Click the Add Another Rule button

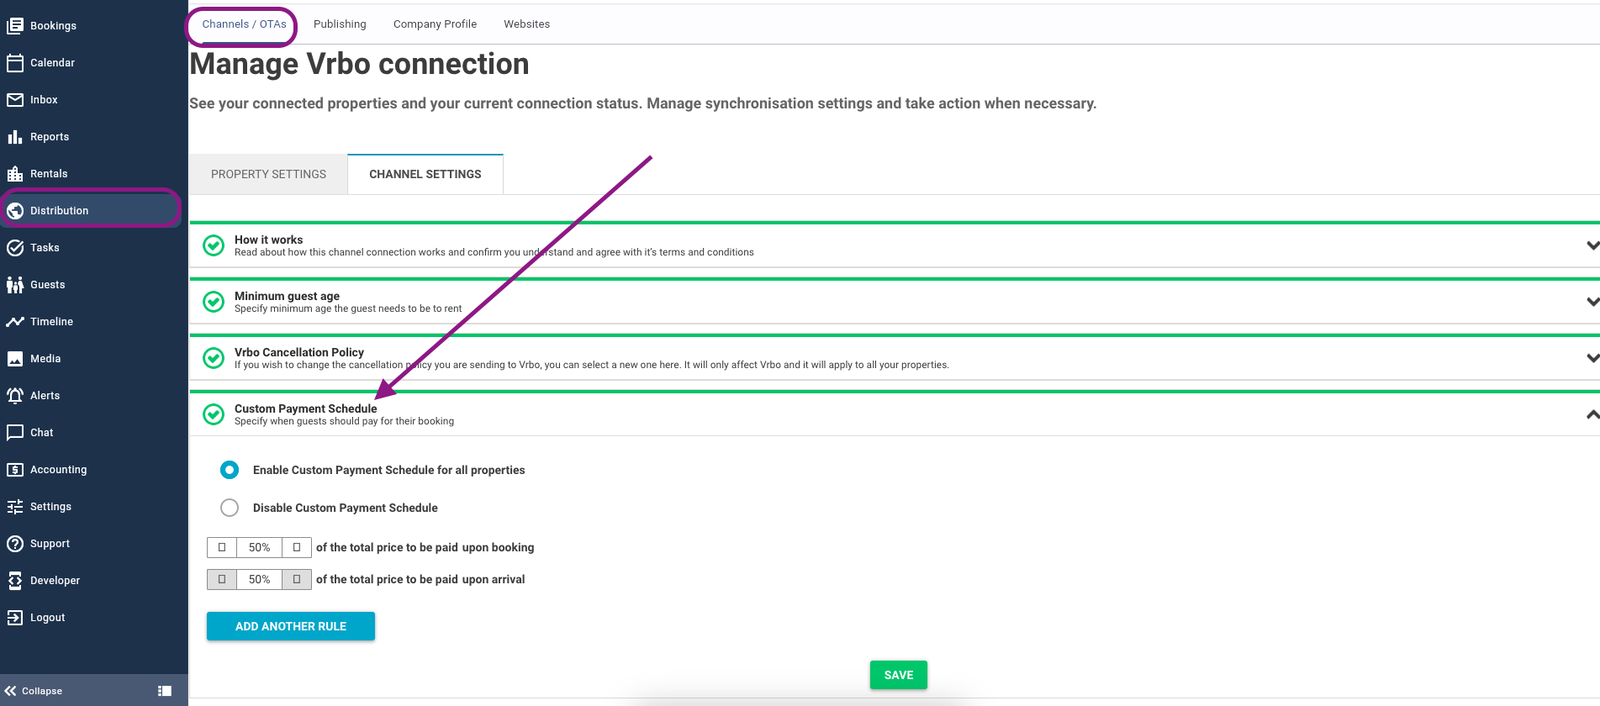[x=291, y=627]
